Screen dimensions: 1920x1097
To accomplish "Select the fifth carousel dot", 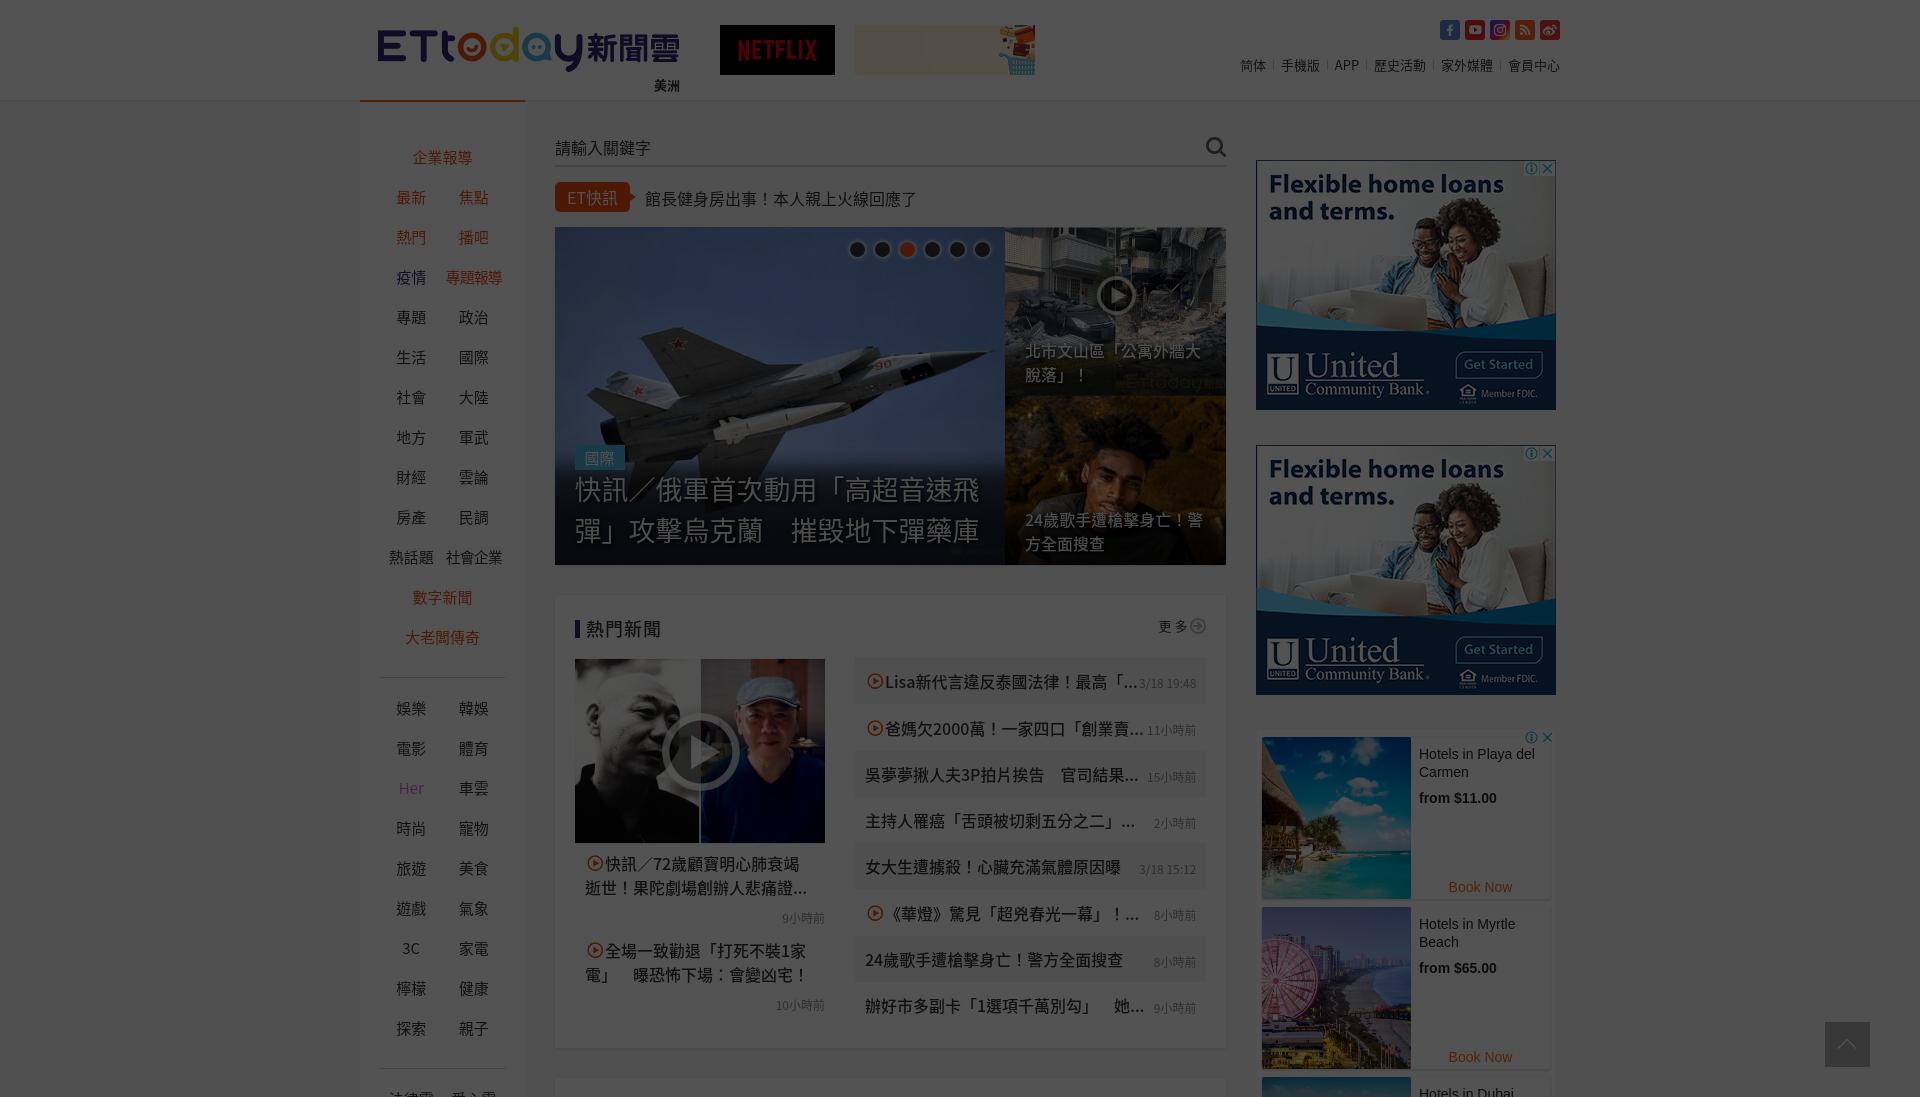I will 957,250.
